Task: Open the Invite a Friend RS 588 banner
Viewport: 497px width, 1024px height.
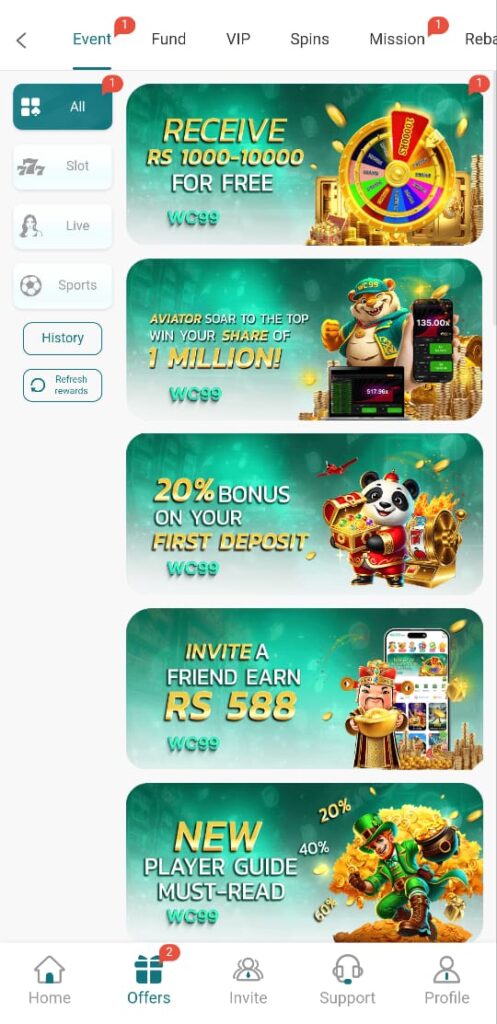Action: 304,689
